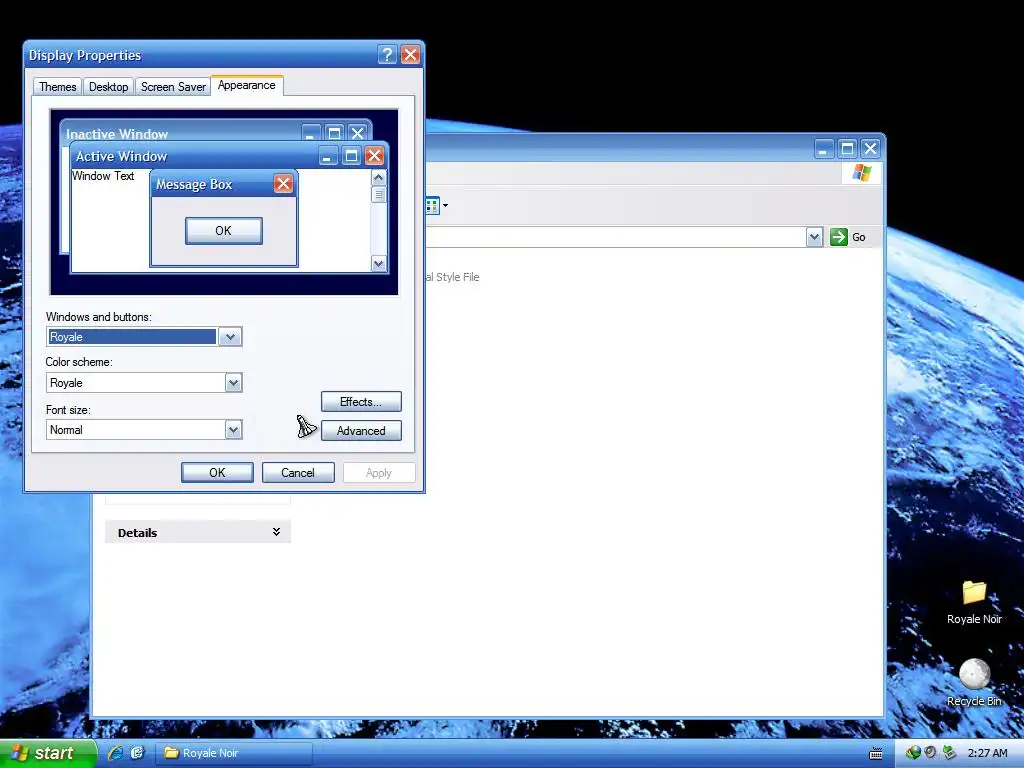Open the Windows and buttons dropdown
The height and width of the screenshot is (768, 1024).
pyautogui.click(x=230, y=337)
